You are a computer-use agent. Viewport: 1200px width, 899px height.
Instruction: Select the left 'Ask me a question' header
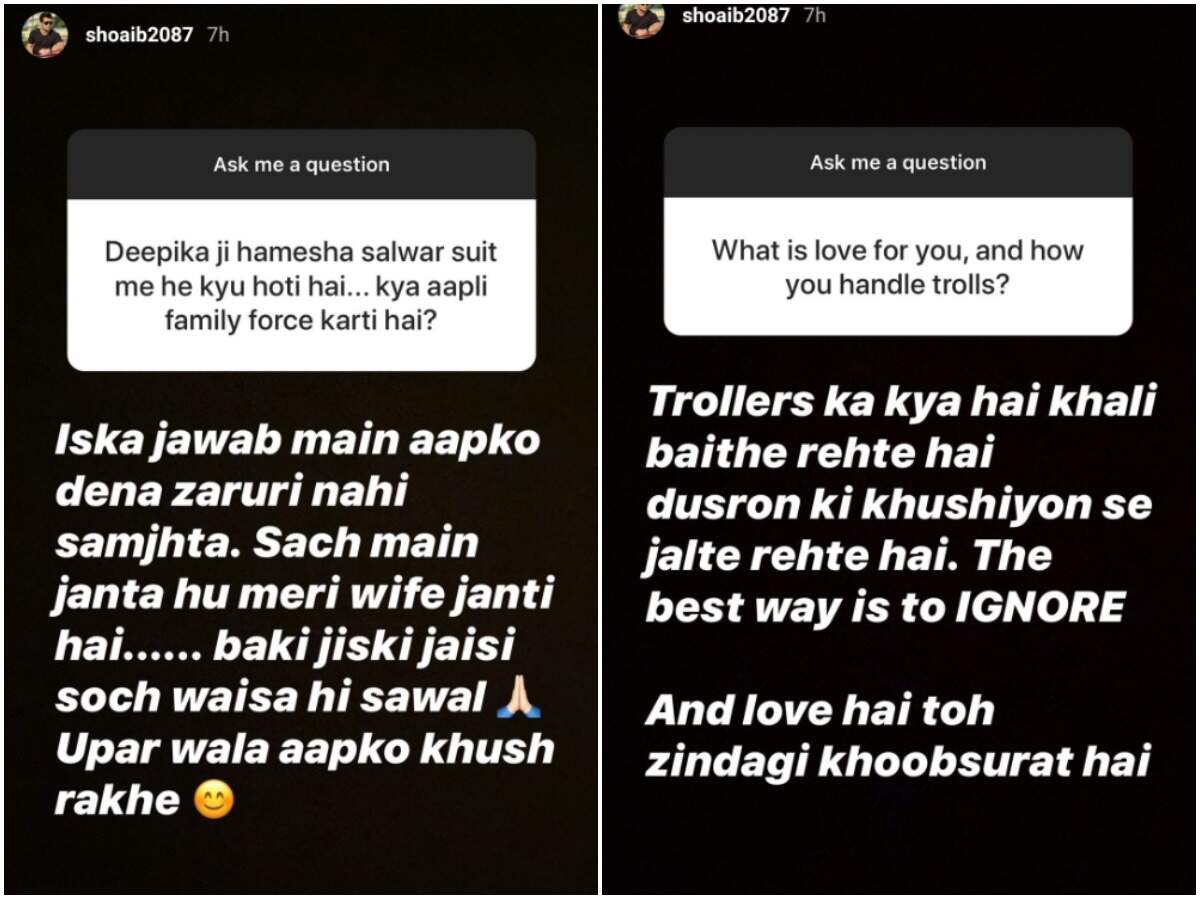click(x=301, y=165)
